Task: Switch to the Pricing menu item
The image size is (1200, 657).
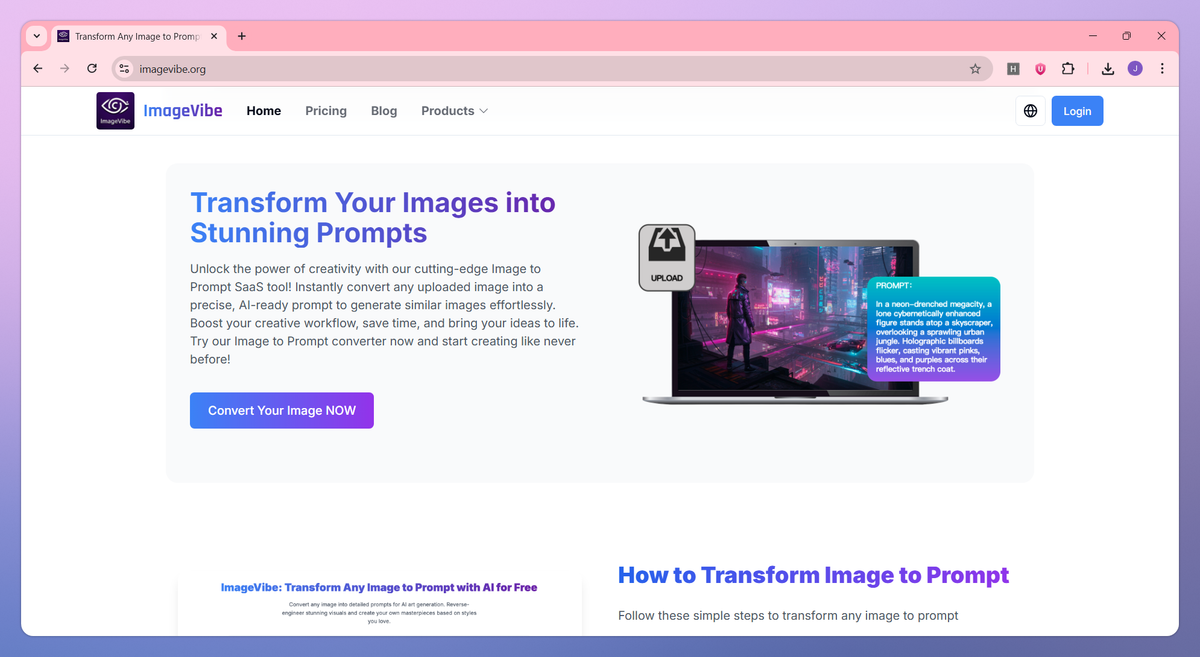Action: [326, 111]
